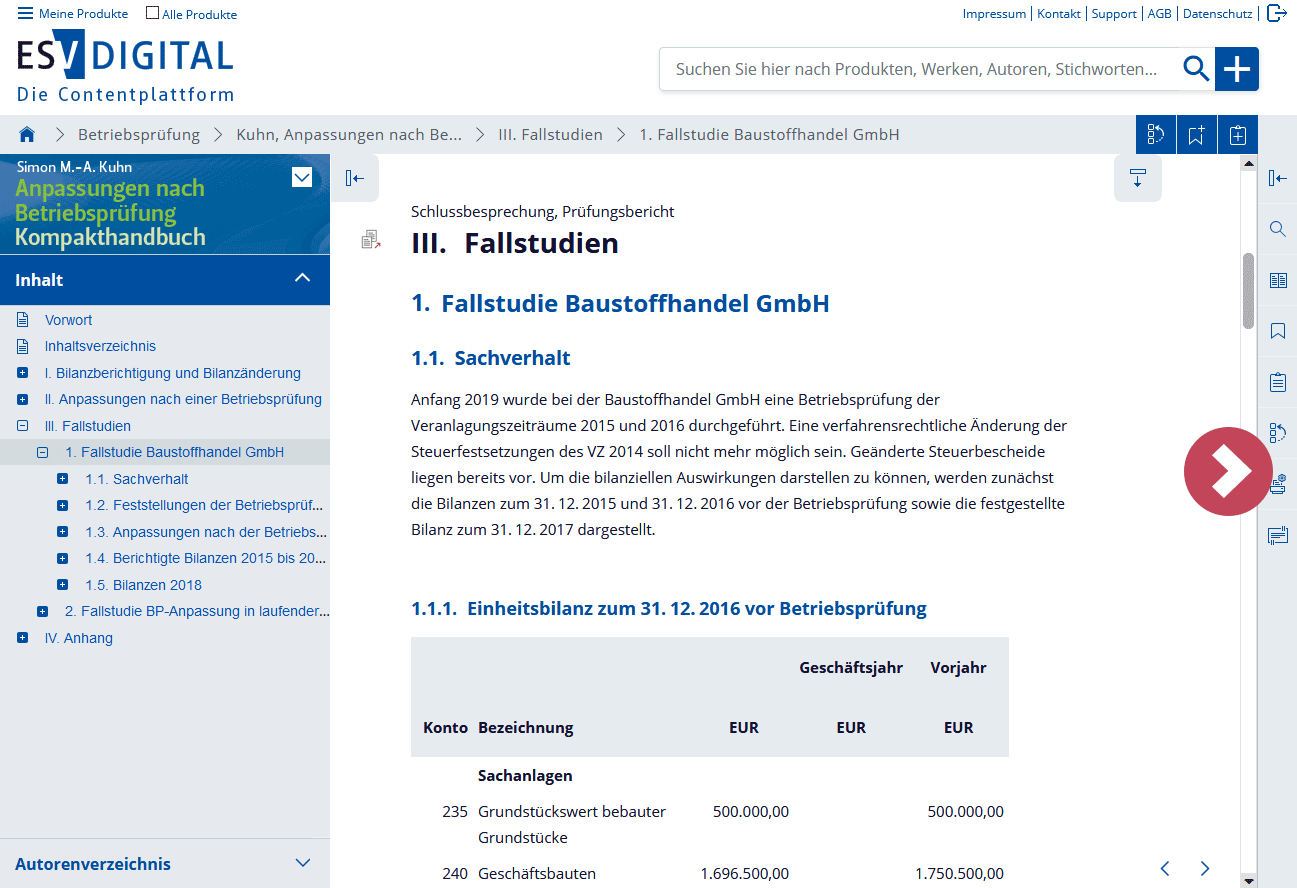
Task: Click the history icon in the right sidebar
Action: tap(1277, 433)
